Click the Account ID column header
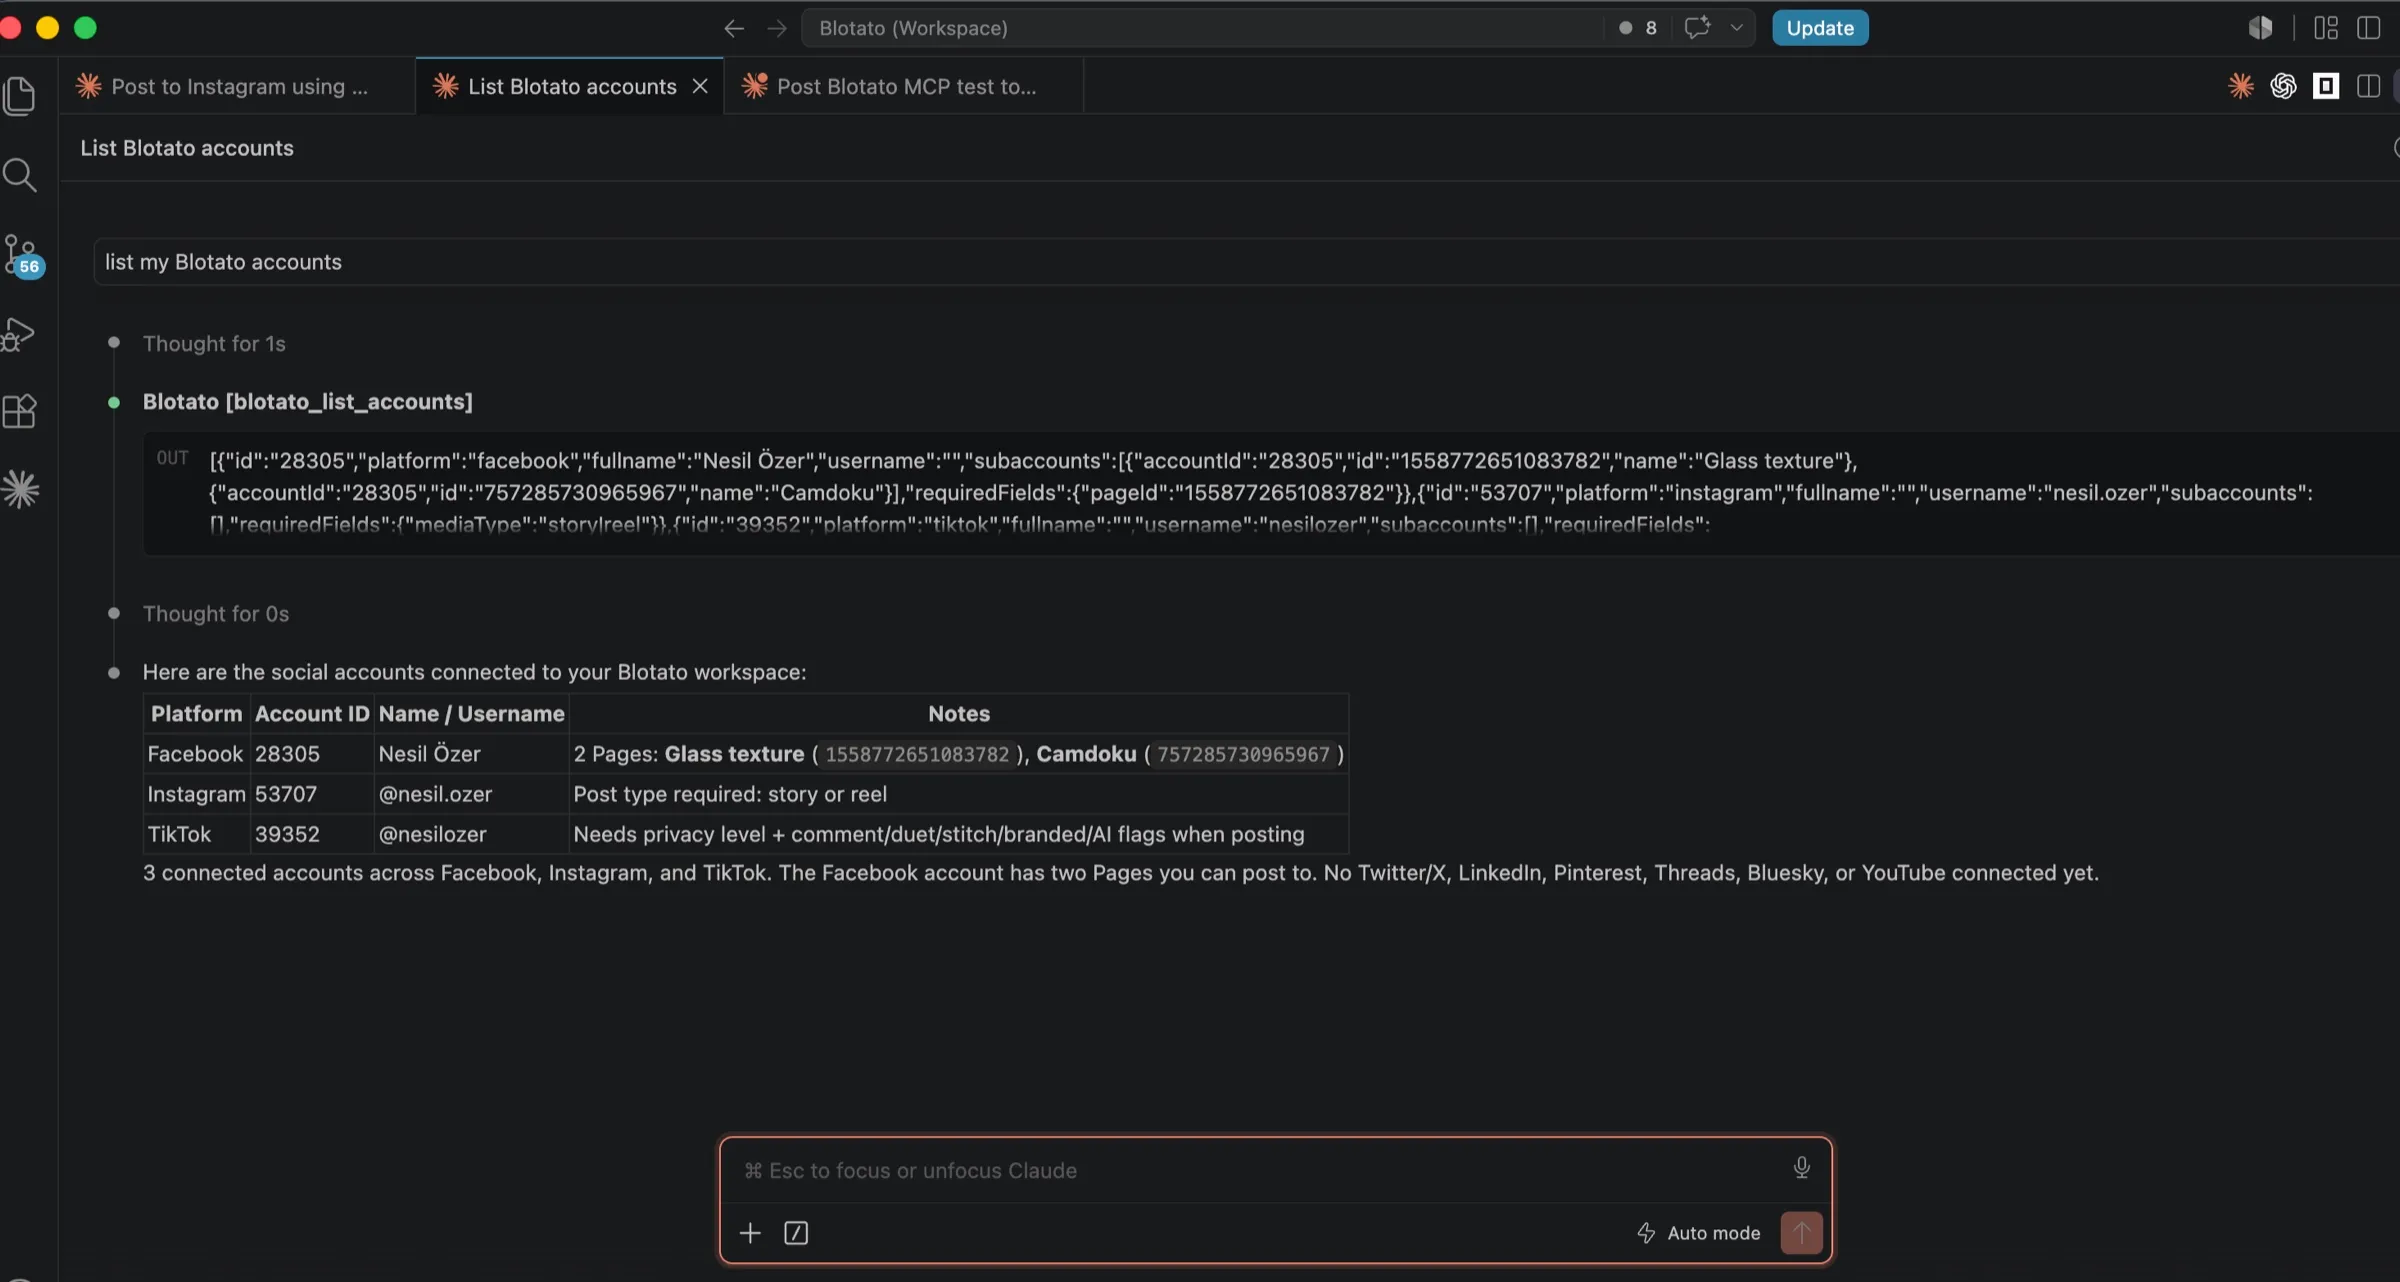The width and height of the screenshot is (2400, 1282). click(311, 713)
